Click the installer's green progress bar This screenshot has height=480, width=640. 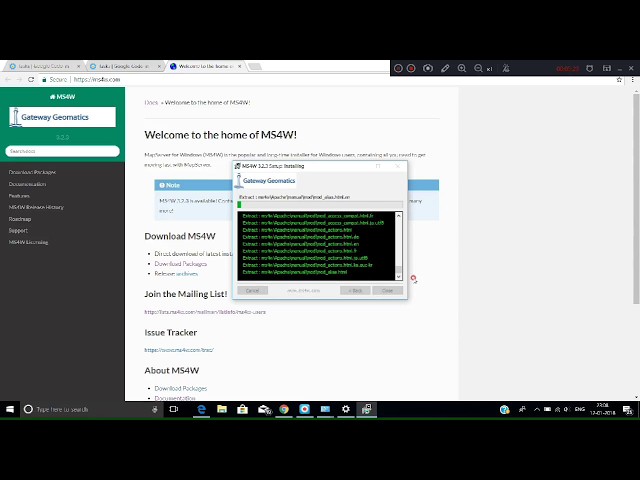coord(320,204)
